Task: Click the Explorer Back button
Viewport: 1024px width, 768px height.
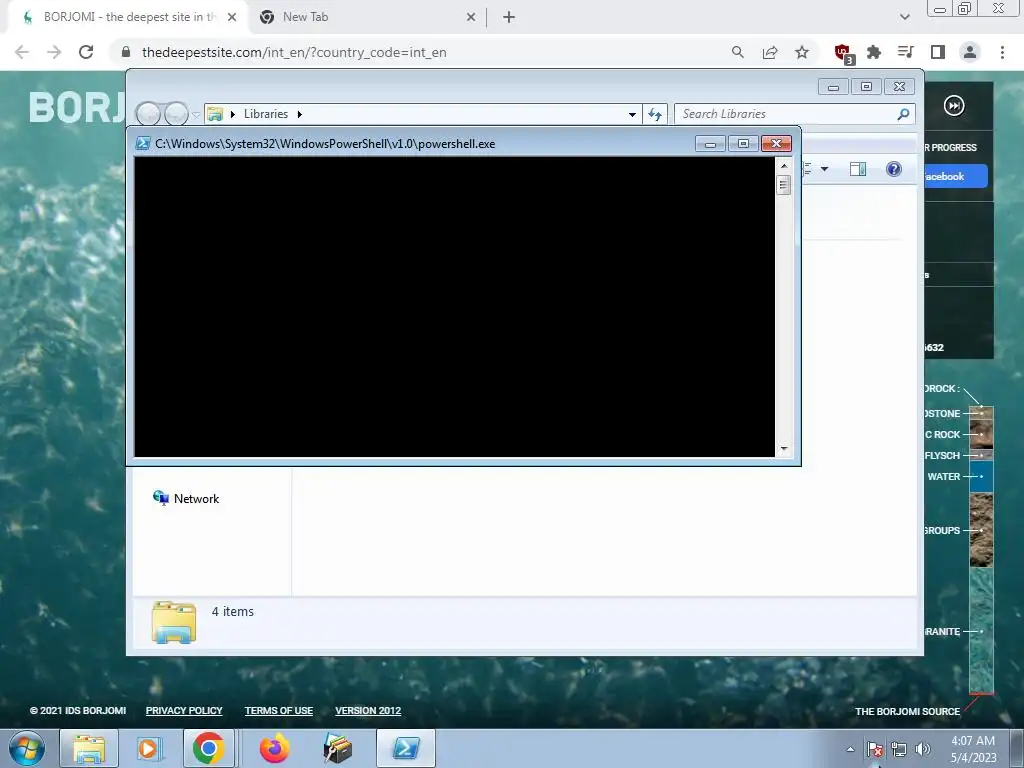Action: [x=148, y=114]
